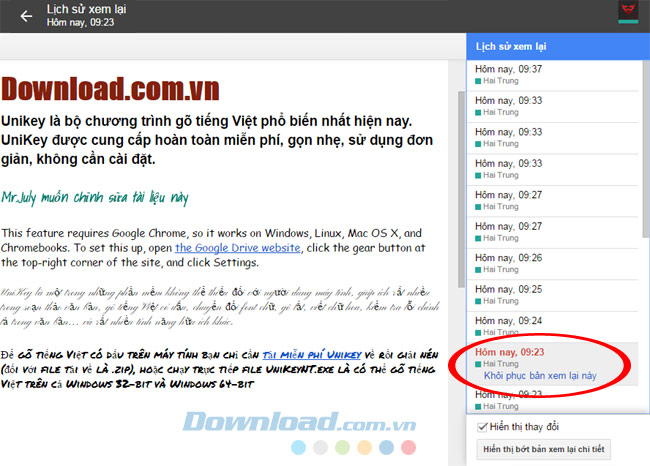Click the back arrow in the header

coord(26,16)
